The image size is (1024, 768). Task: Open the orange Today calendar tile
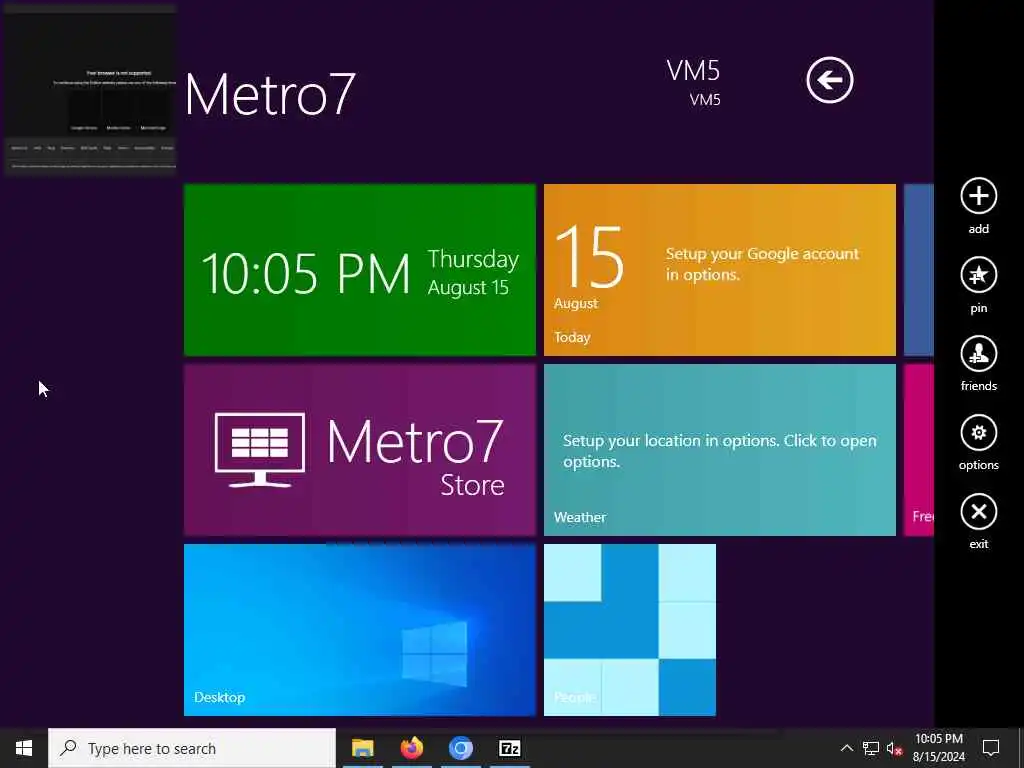[x=720, y=270]
